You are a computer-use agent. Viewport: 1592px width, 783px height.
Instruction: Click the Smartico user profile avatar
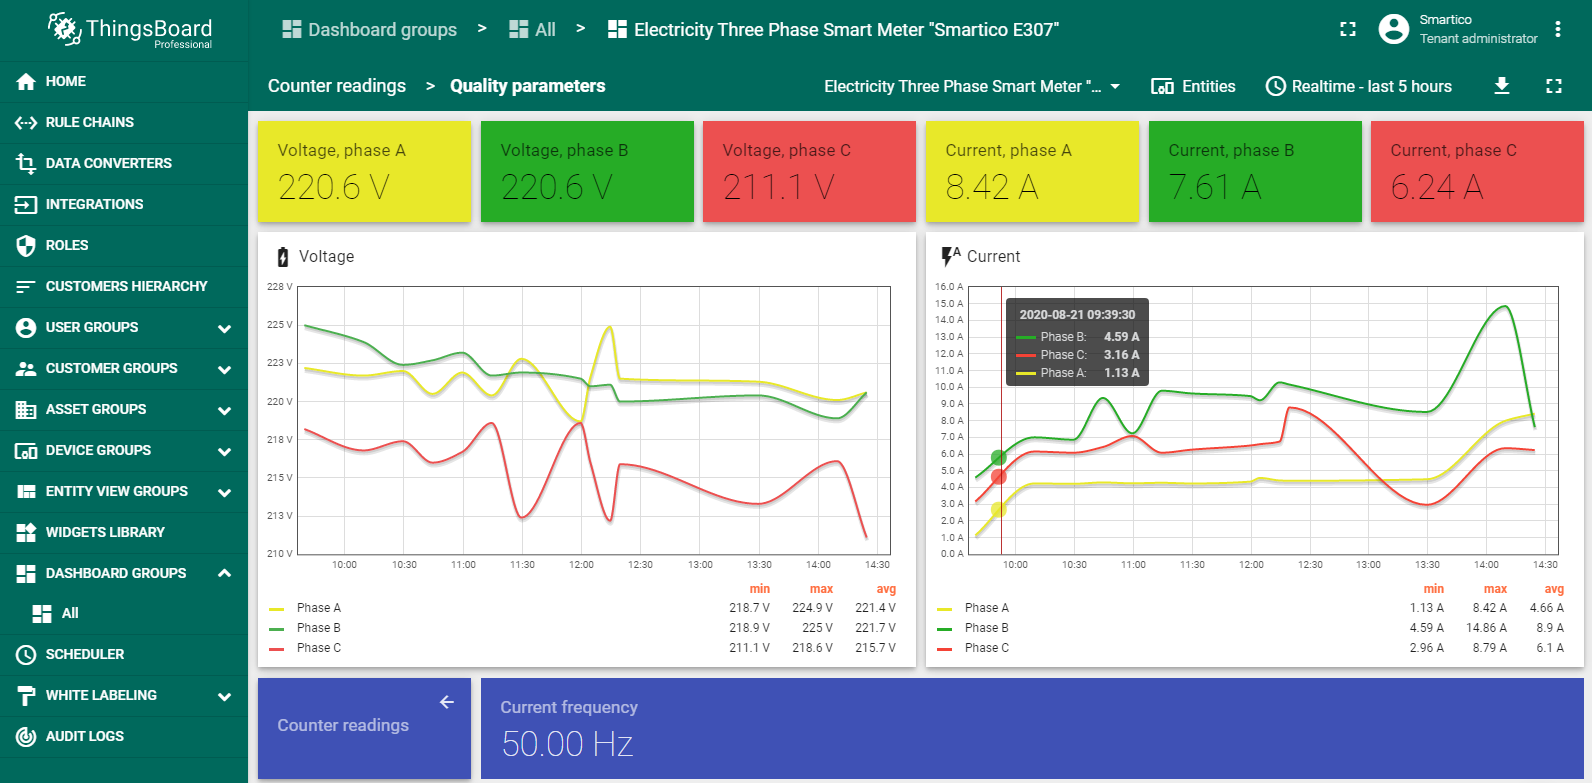[x=1393, y=29]
